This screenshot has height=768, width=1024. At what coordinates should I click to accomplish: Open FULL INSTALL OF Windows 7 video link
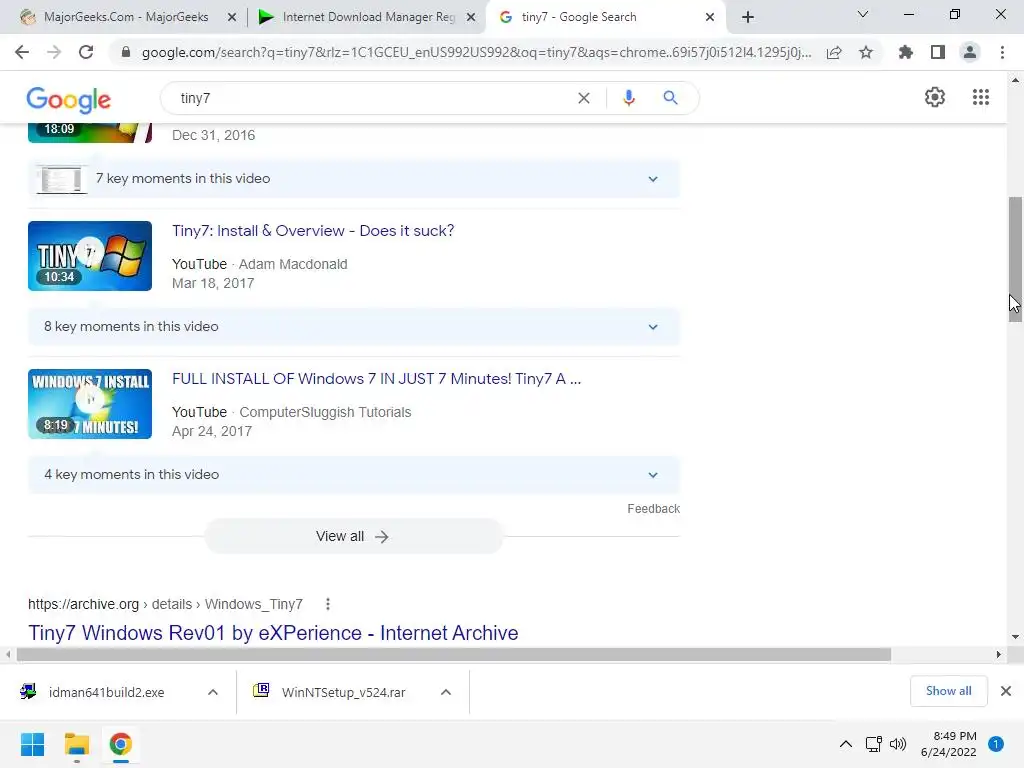click(x=376, y=379)
